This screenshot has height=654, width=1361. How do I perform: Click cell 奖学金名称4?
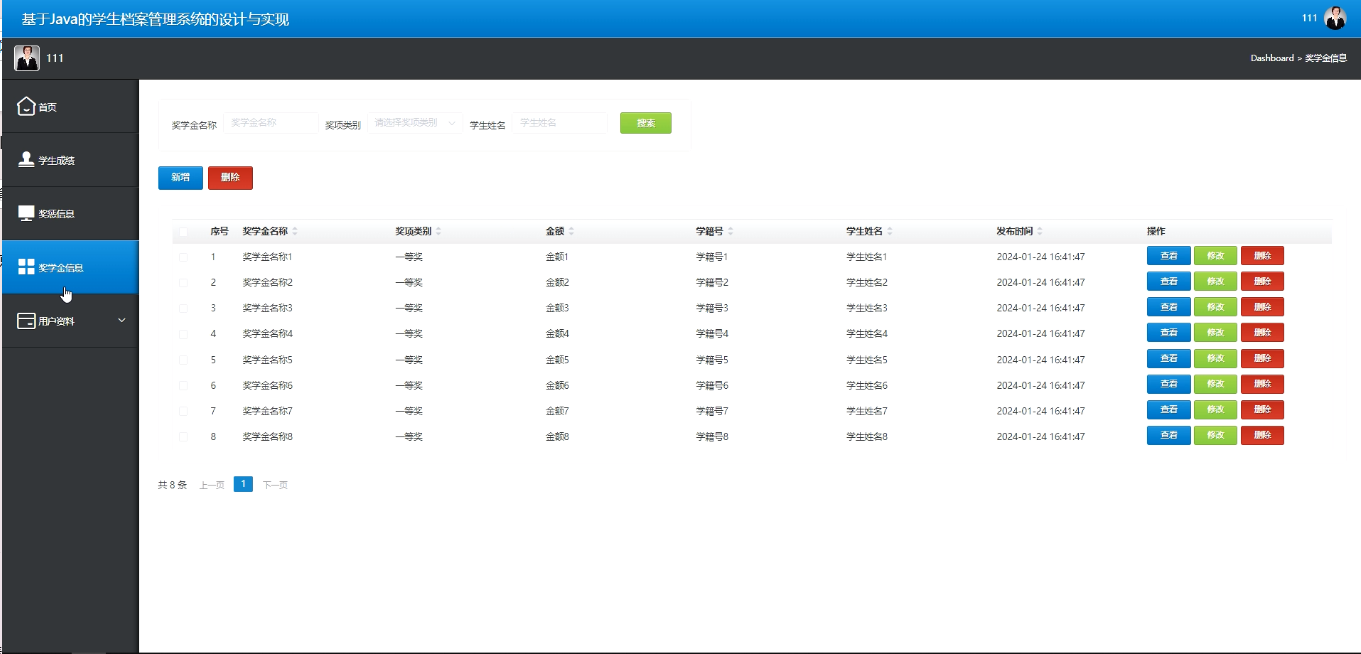[x=267, y=334]
